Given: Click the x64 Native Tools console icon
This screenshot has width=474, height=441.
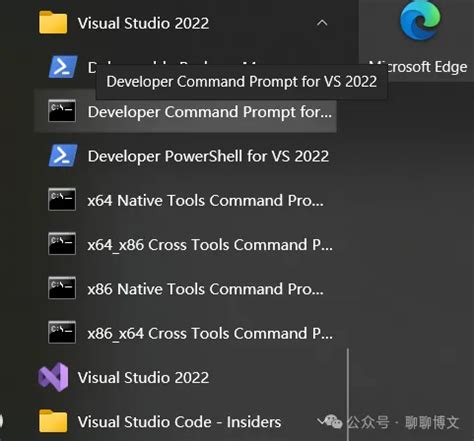Looking at the screenshot, I should pos(62,199).
